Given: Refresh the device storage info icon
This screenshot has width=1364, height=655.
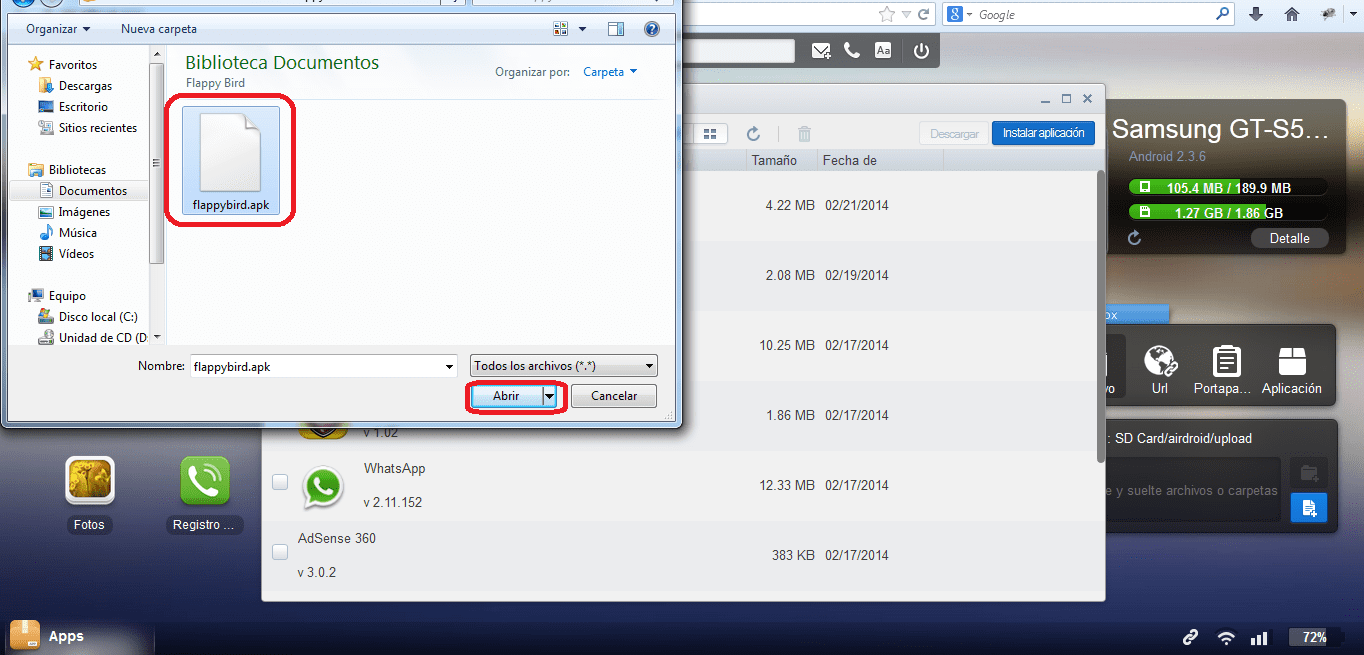Looking at the screenshot, I should pyautogui.click(x=1134, y=238).
